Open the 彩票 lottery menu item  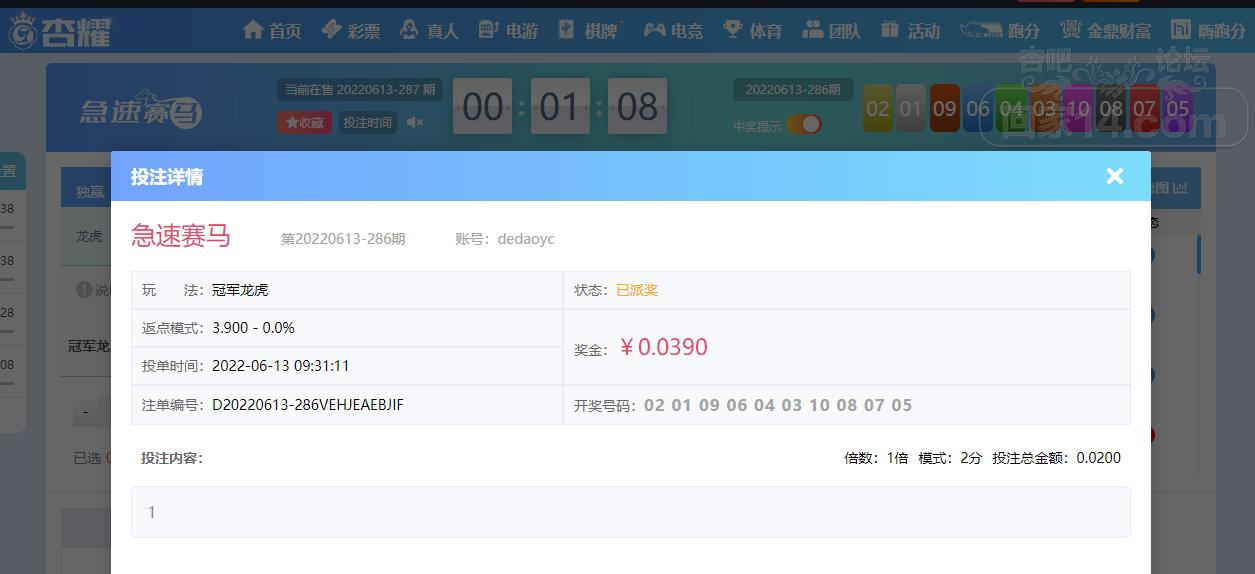(351, 30)
